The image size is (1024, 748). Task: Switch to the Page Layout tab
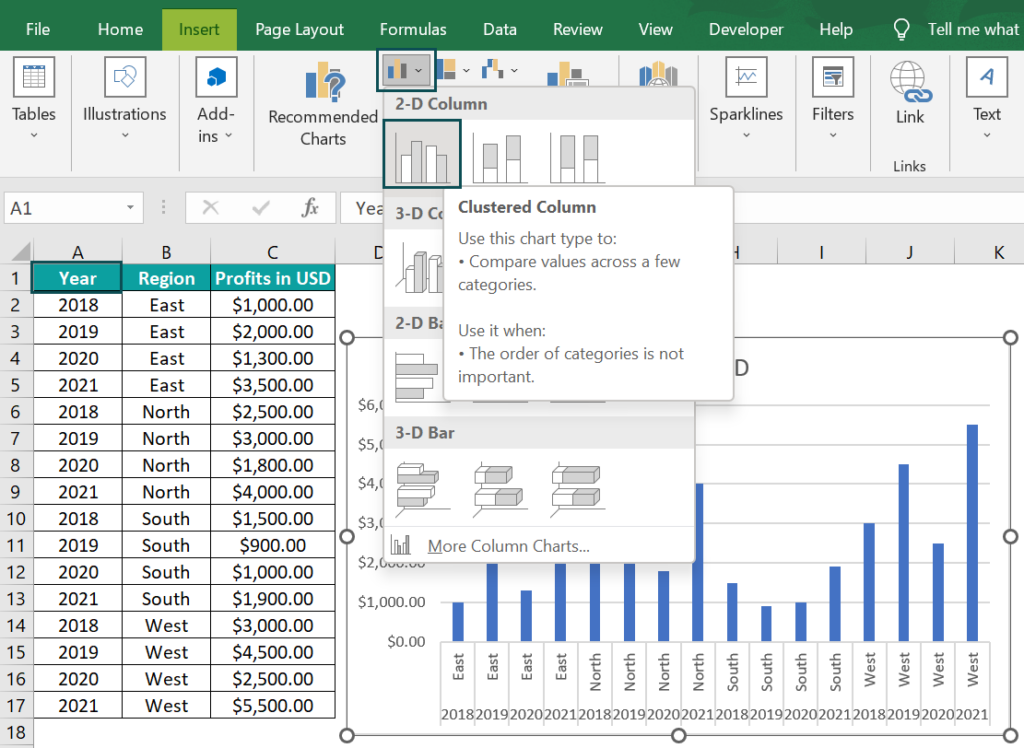299,29
